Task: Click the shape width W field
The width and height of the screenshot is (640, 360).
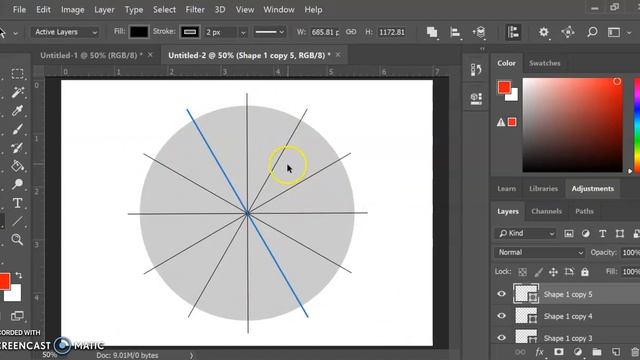Action: point(325,32)
